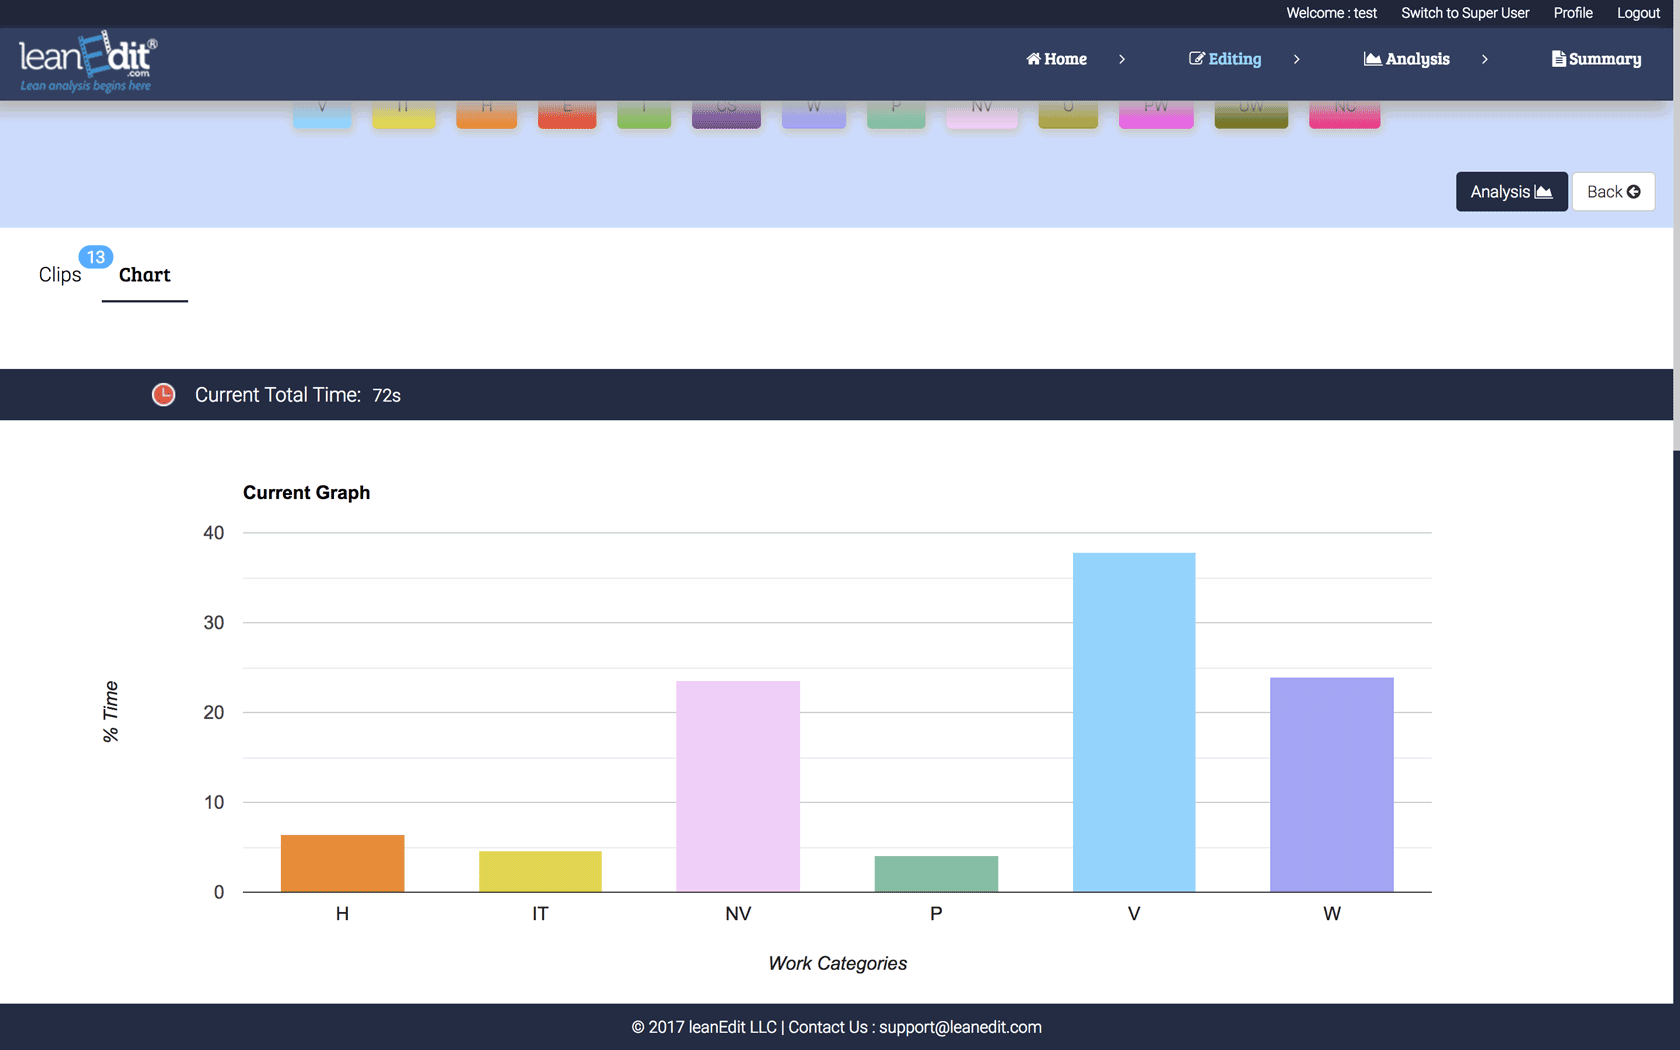Viewport: 1680px width, 1050px height.
Task: Click the pink NV bar in chart
Action: 738,786
